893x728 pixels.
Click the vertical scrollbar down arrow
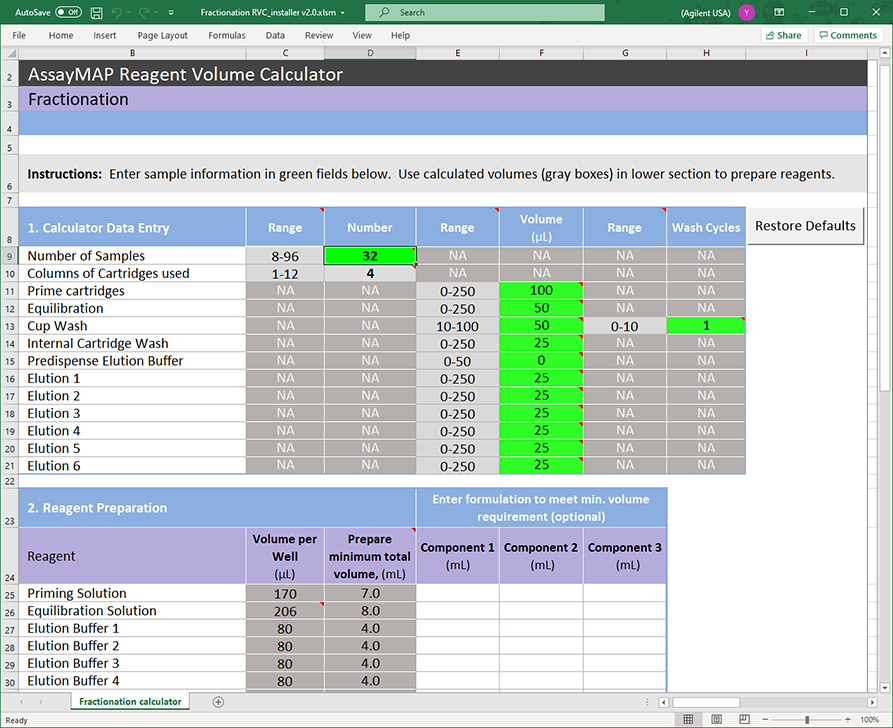pos(884,687)
